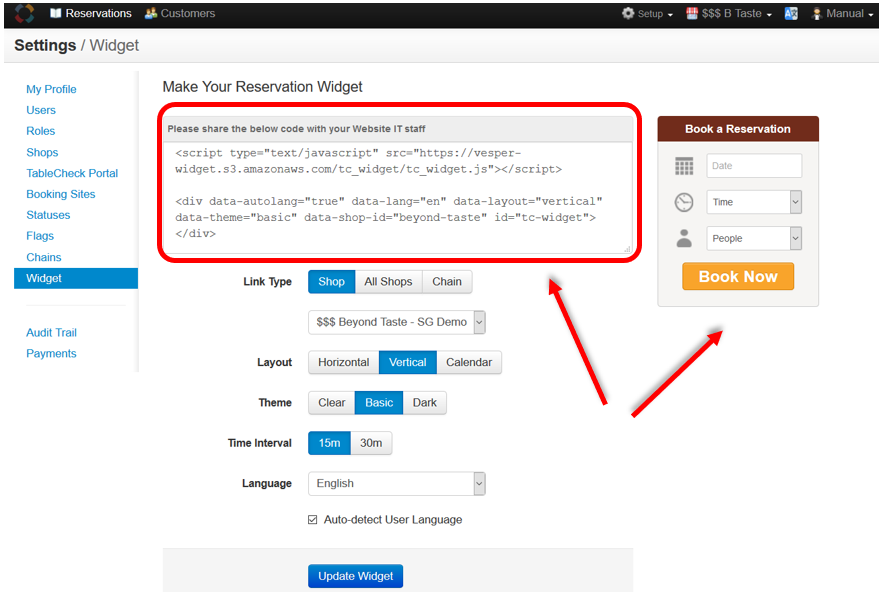This screenshot has height=592, width=884.
Task: Click the Customers people icon
Action: click(x=151, y=13)
